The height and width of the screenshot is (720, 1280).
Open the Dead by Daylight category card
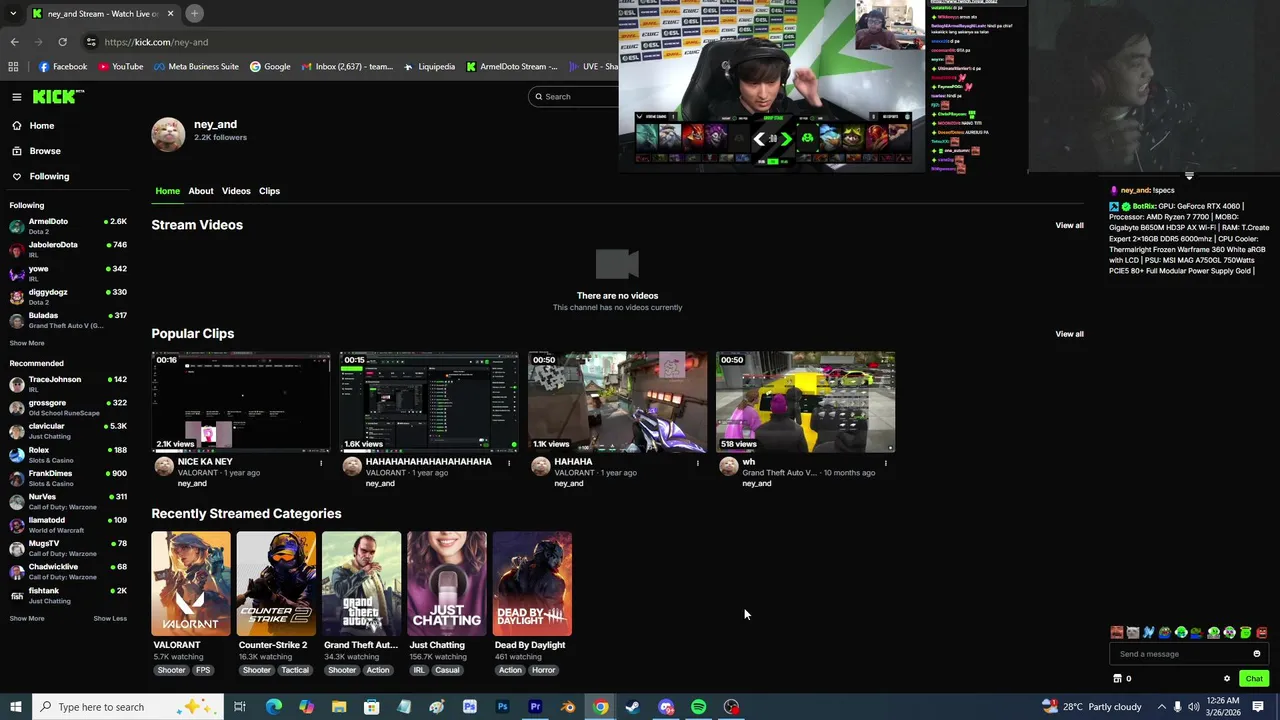tap(532, 584)
